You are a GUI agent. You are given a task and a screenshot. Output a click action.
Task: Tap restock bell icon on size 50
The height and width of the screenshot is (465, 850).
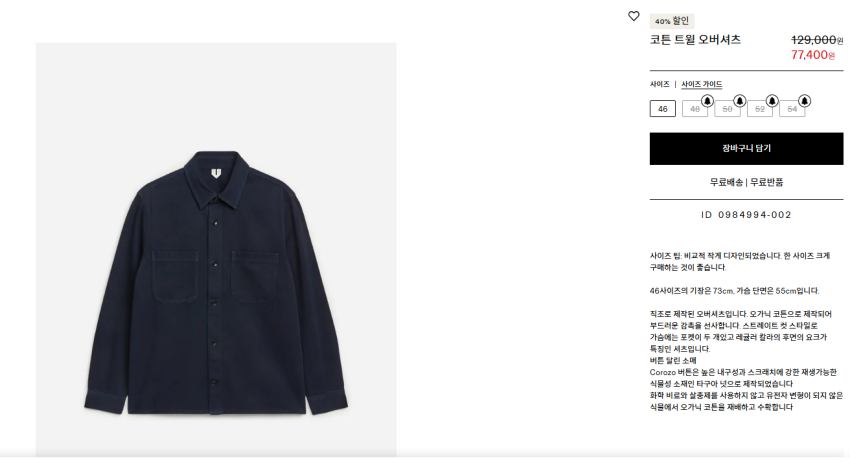point(739,101)
